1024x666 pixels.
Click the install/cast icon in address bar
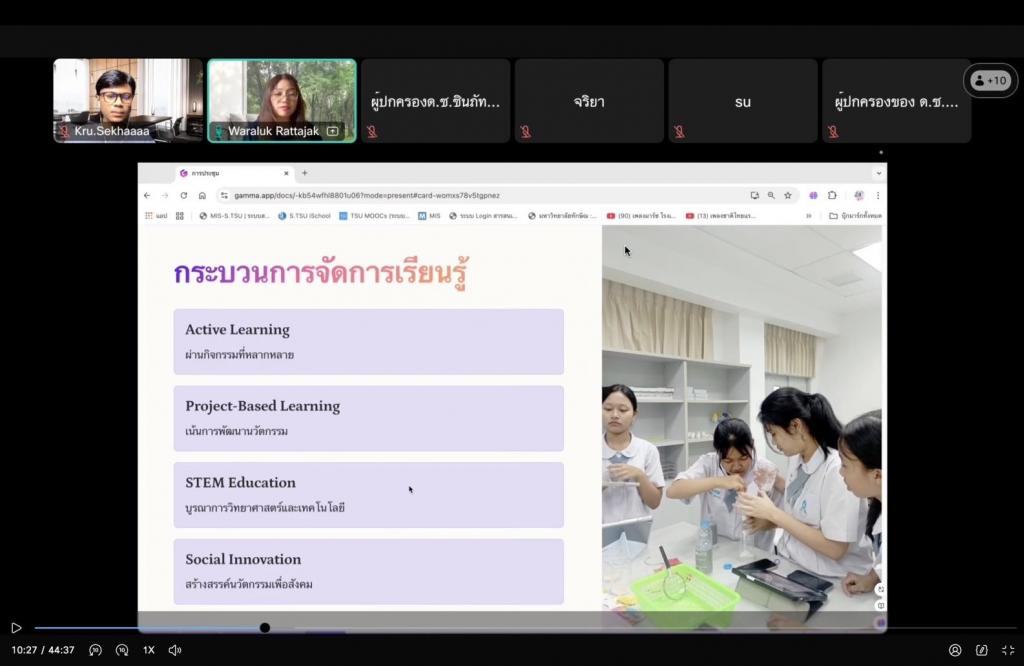[754, 195]
